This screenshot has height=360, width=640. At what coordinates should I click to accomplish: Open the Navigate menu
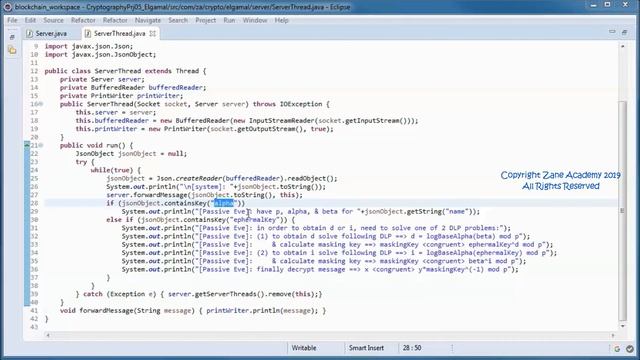click(148, 20)
